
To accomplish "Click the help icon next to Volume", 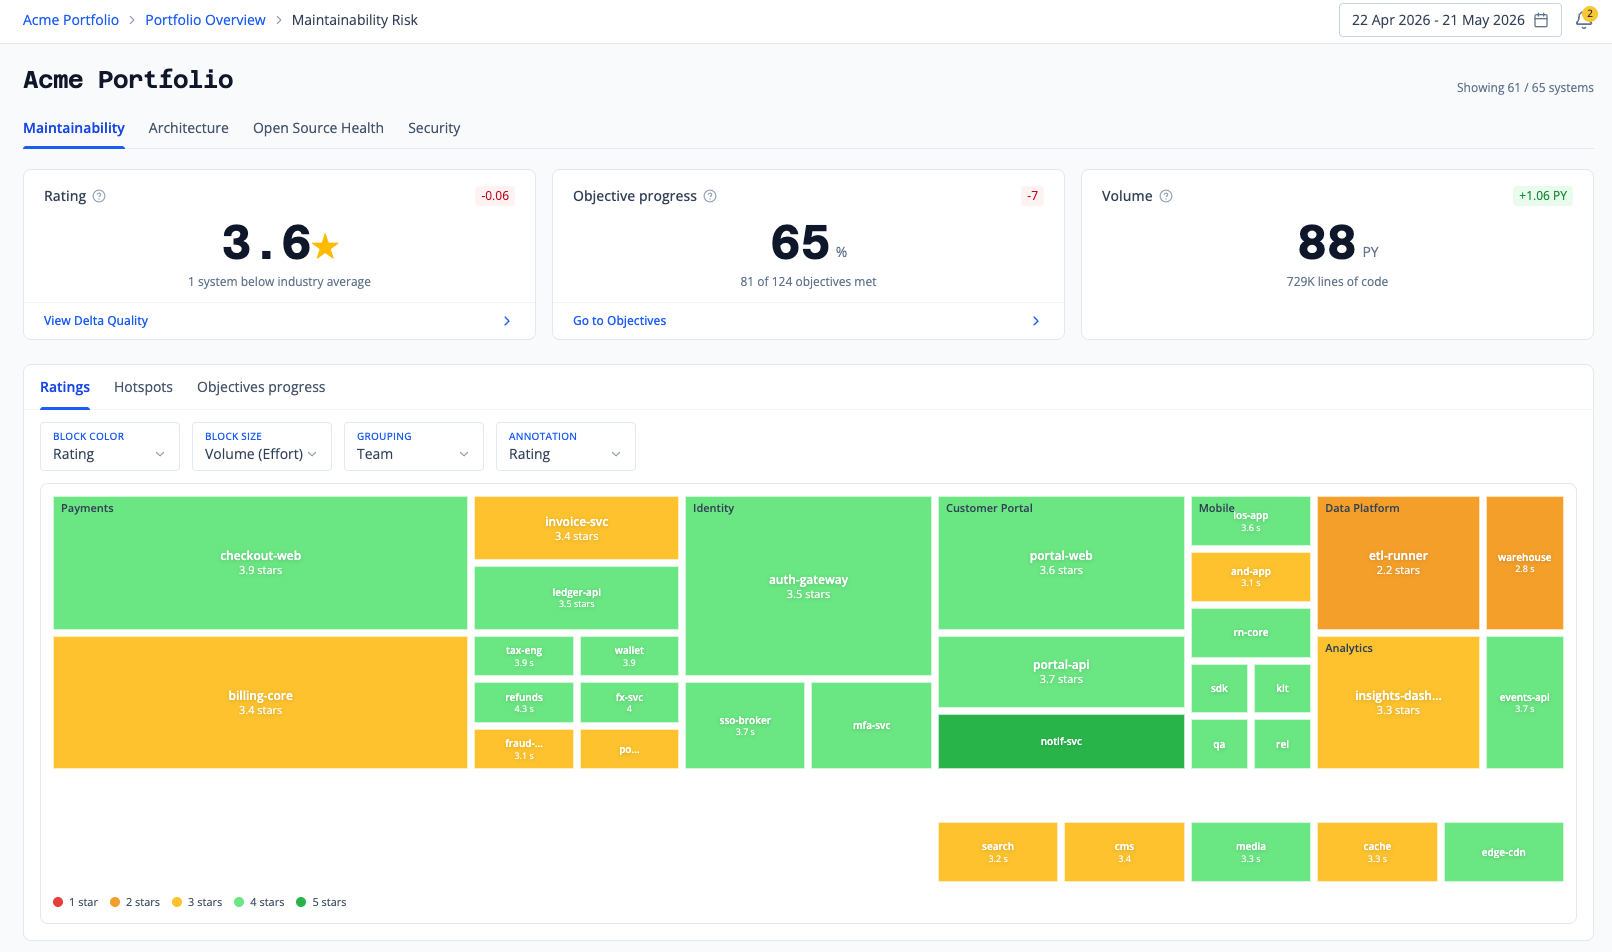I will 1166,196.
